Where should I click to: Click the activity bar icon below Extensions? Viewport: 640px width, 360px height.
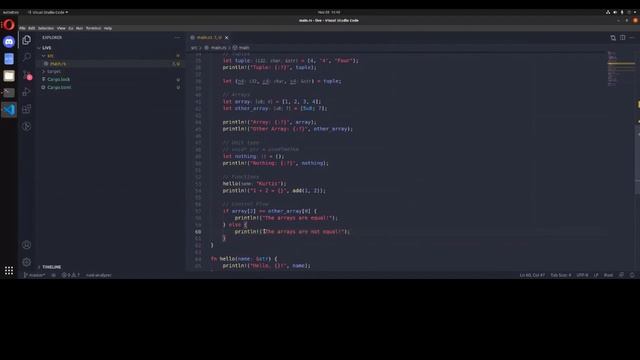point(27,126)
